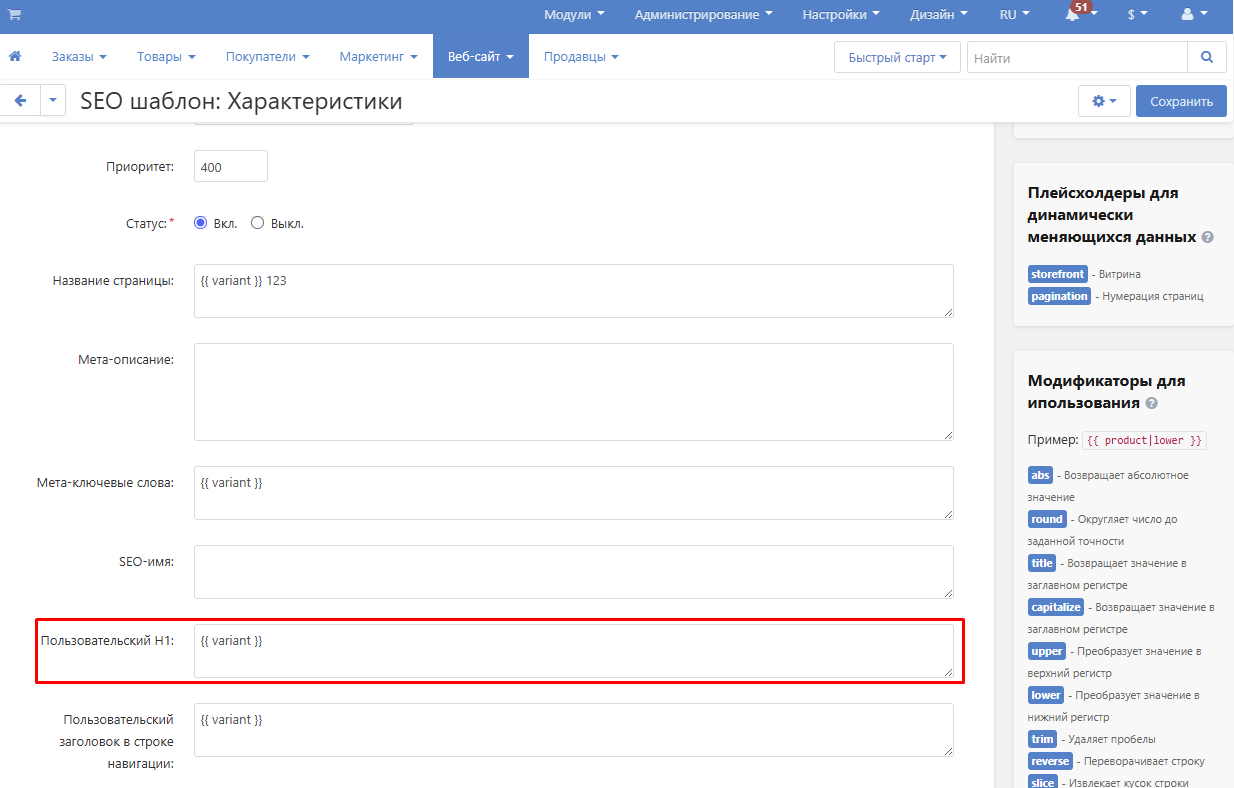Viewport: 1234px width, 788px height.
Task: Insert the capitalize modifier tag
Action: [1056, 607]
